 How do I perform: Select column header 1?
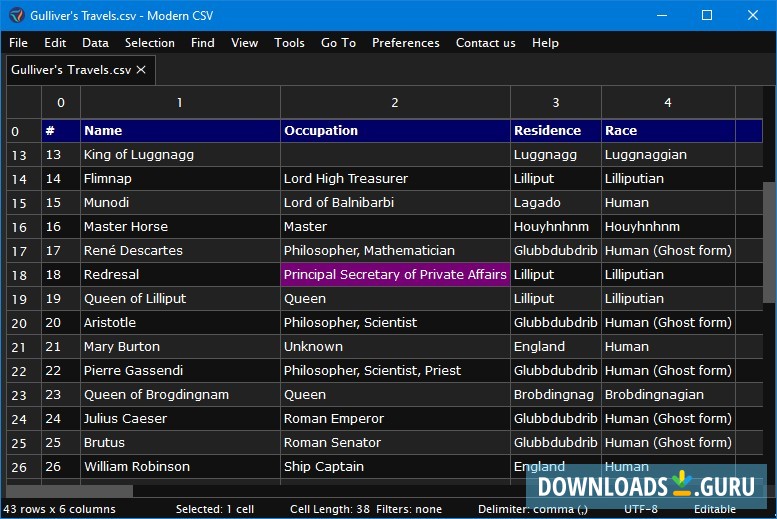pos(180,103)
